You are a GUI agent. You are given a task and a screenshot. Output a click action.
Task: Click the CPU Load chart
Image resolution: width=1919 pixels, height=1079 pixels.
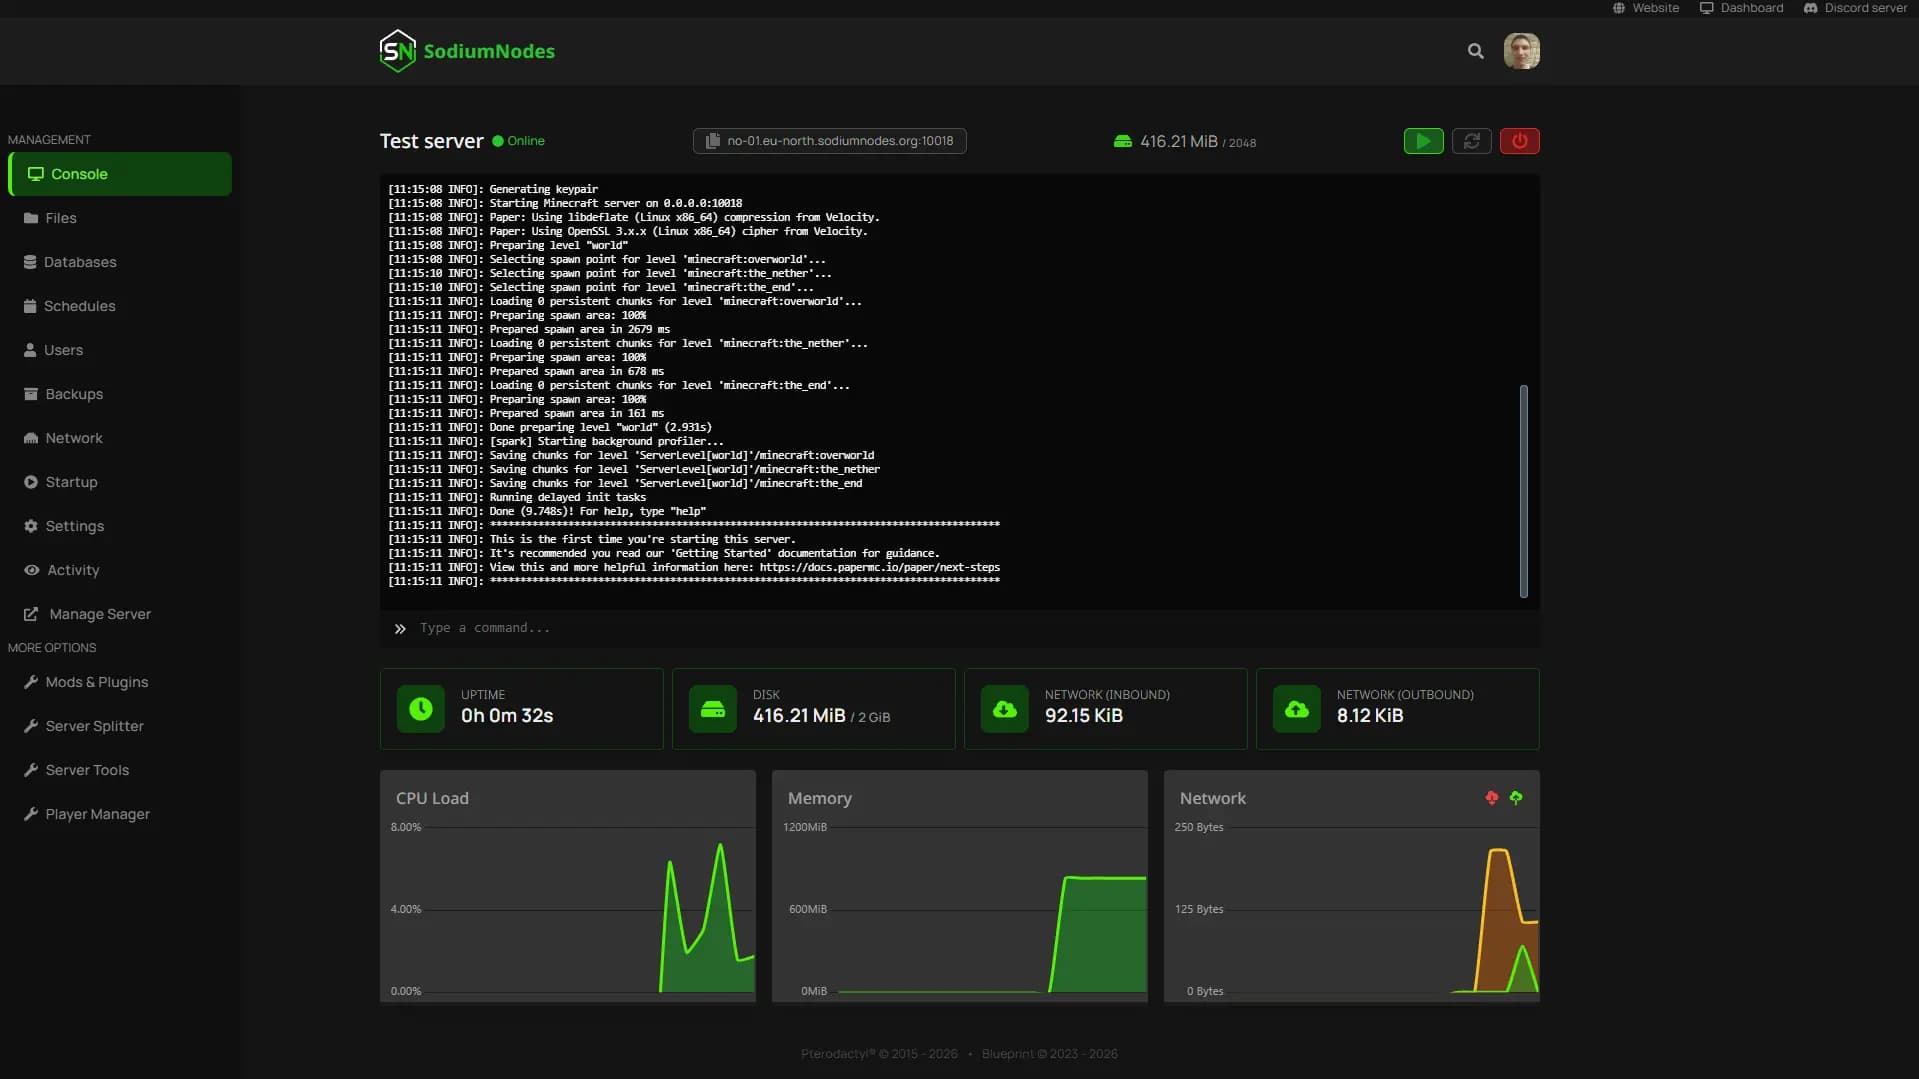(x=568, y=886)
